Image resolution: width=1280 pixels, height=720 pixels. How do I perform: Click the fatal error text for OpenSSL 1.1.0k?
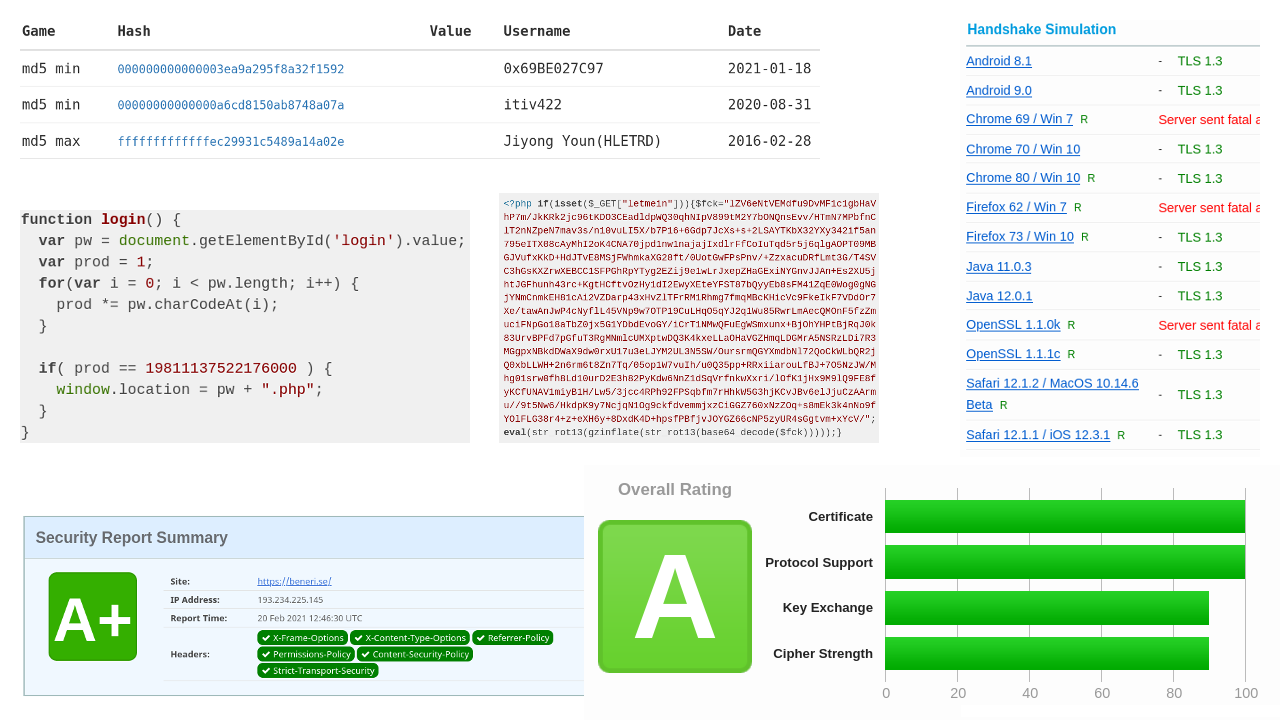[1209, 325]
